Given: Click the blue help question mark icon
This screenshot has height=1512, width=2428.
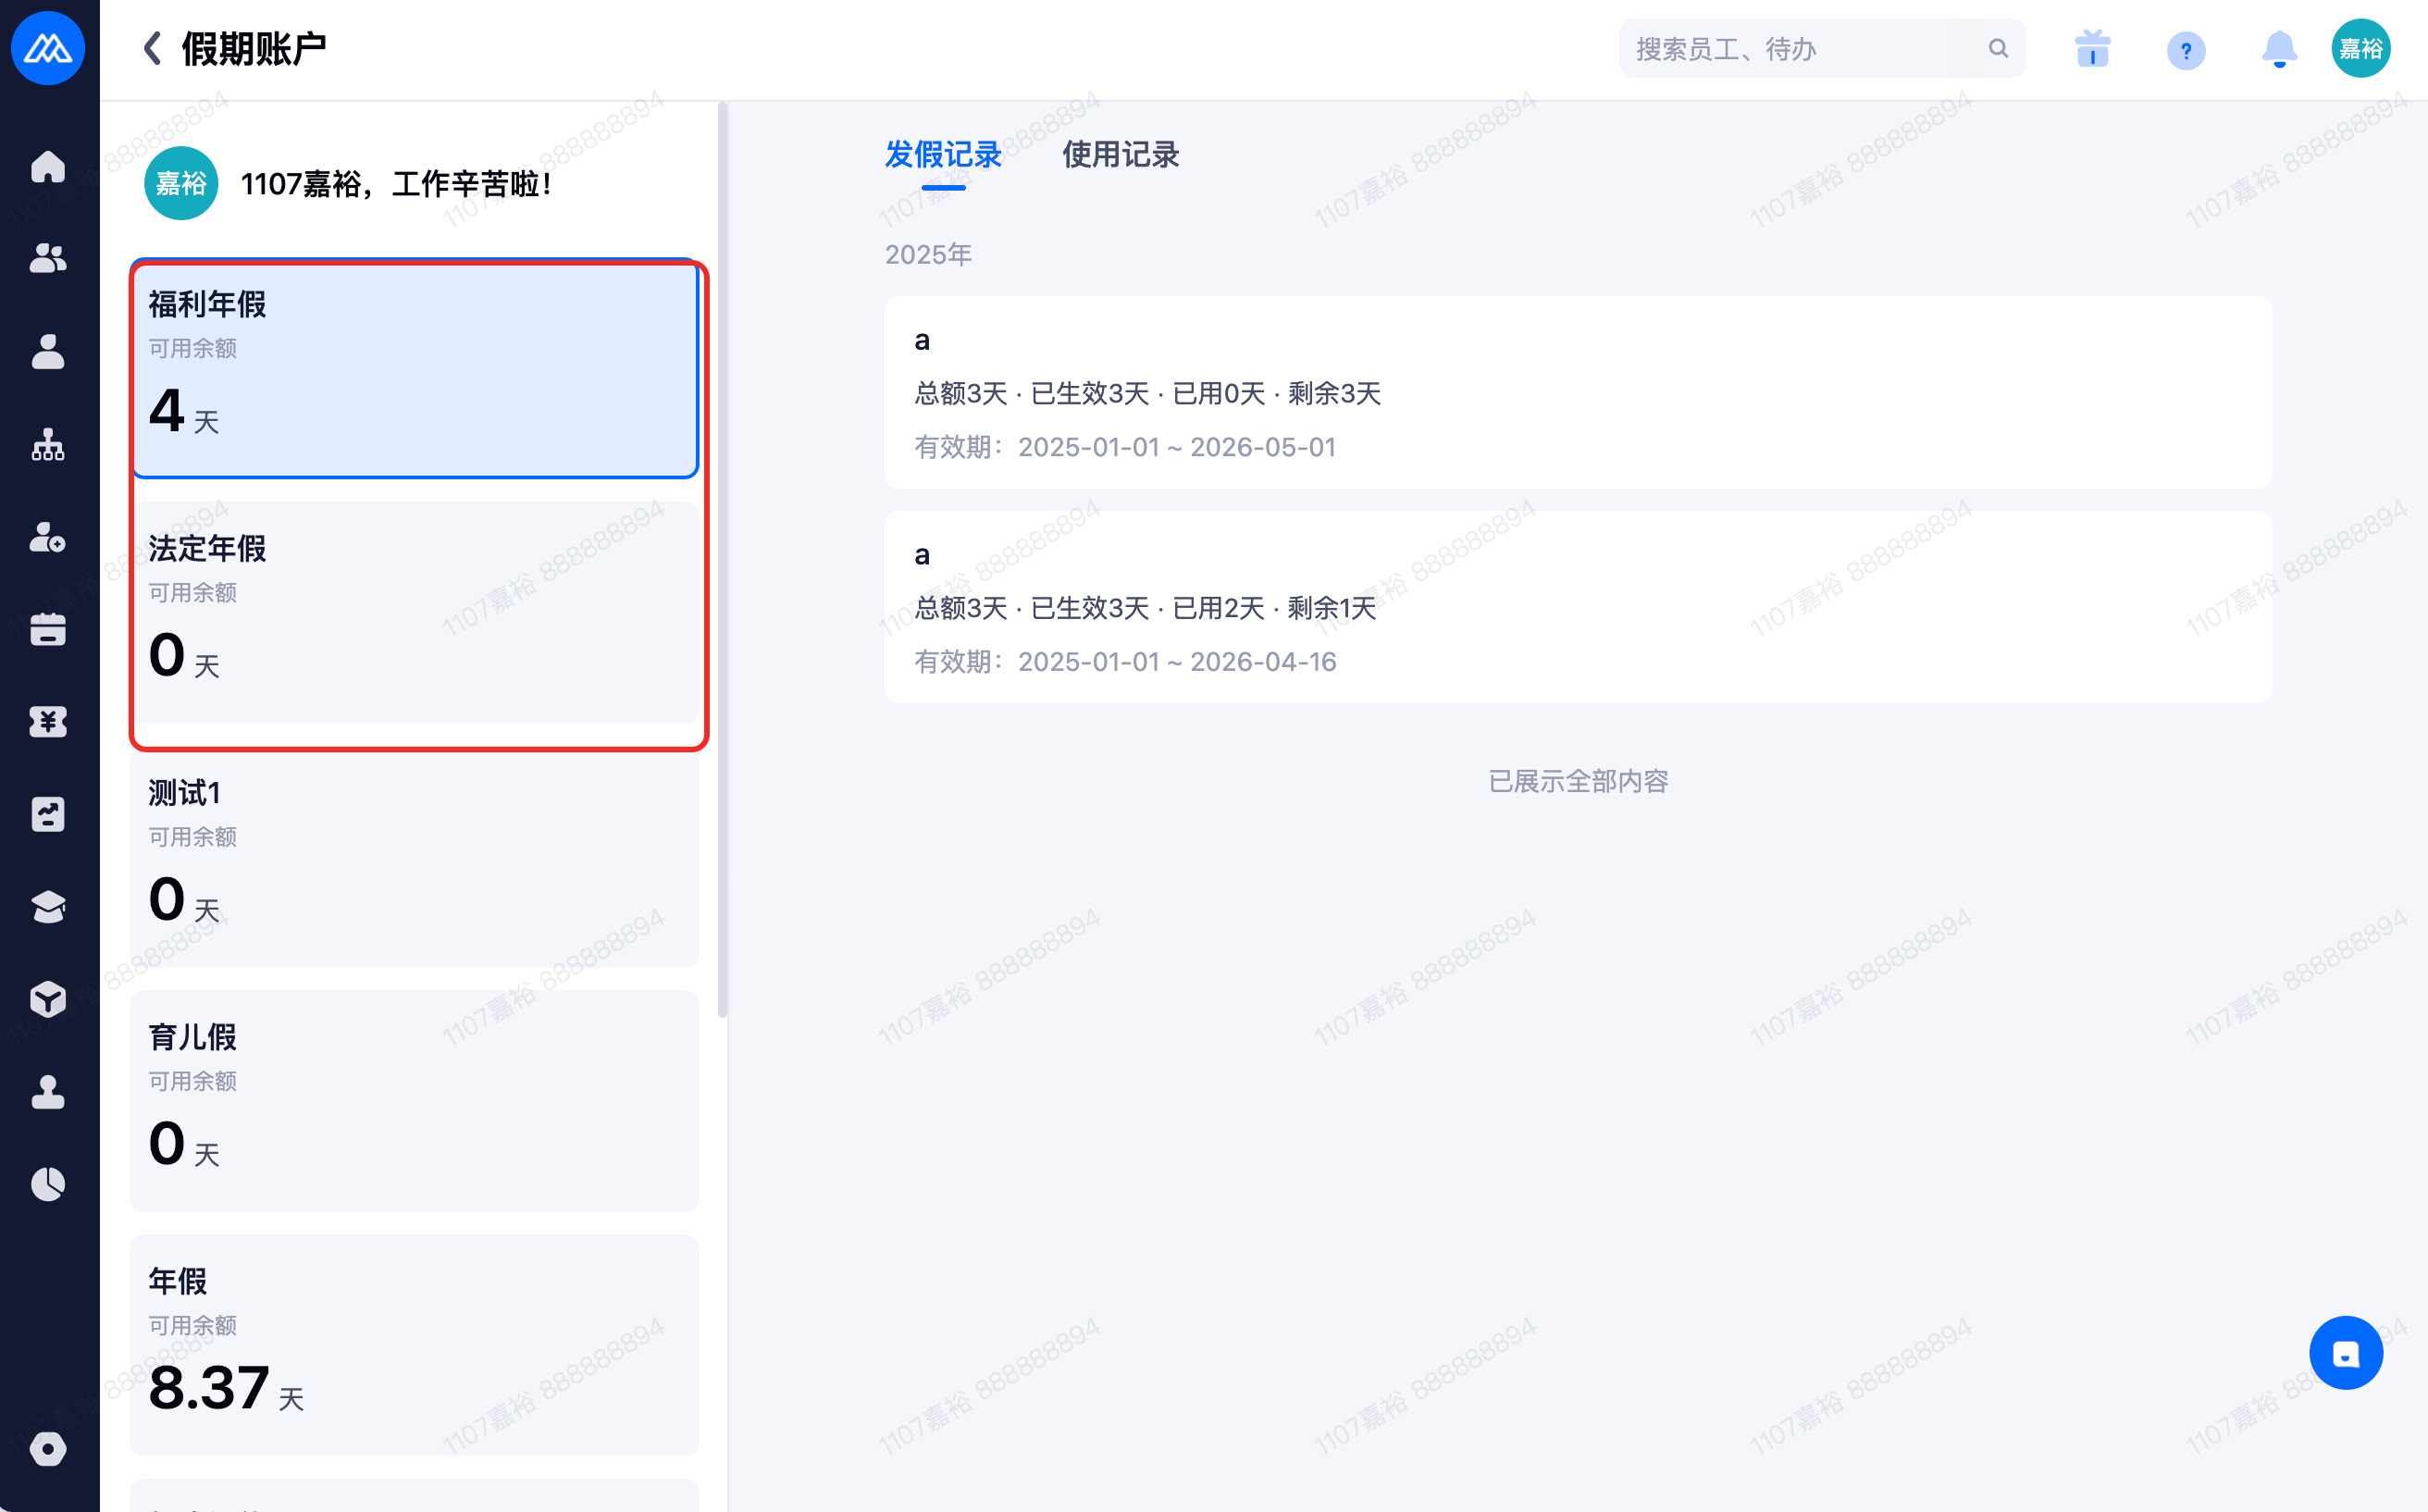Looking at the screenshot, I should 2186,50.
